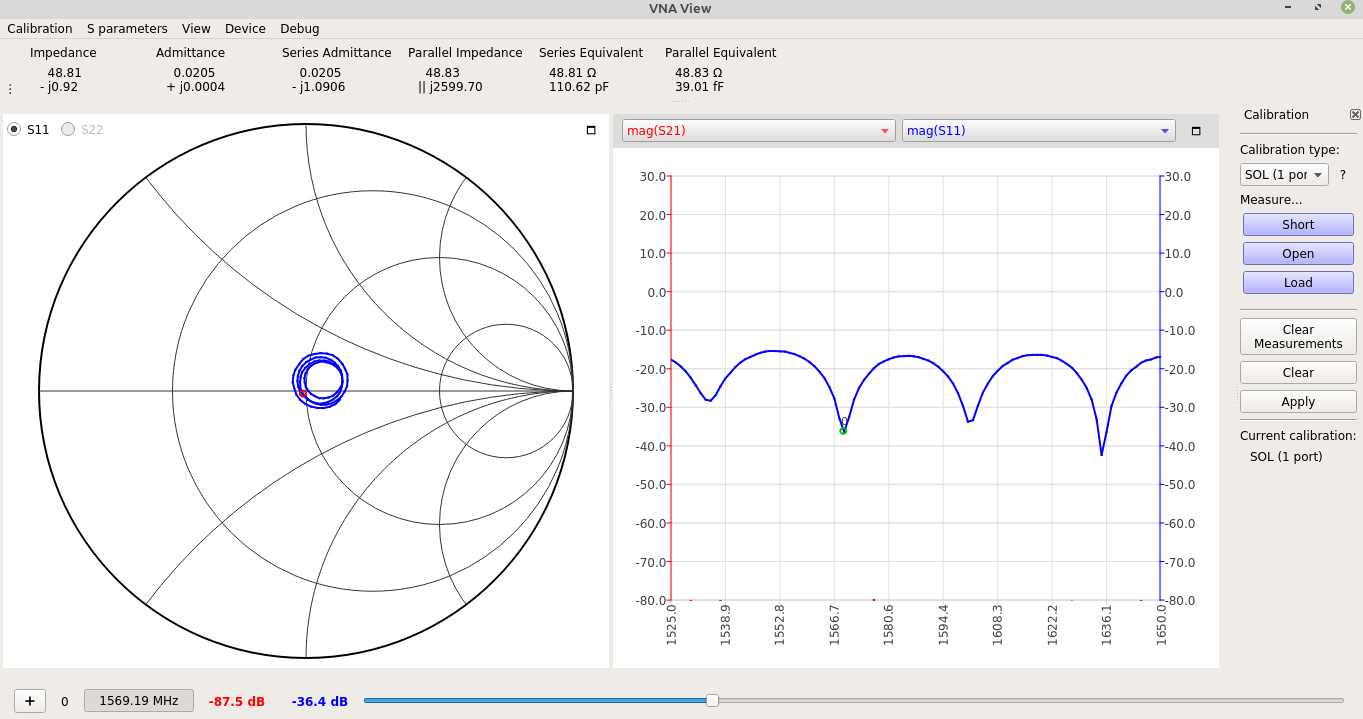Click the Series Admittance heading
The width and height of the screenshot is (1363, 719).
click(x=337, y=53)
